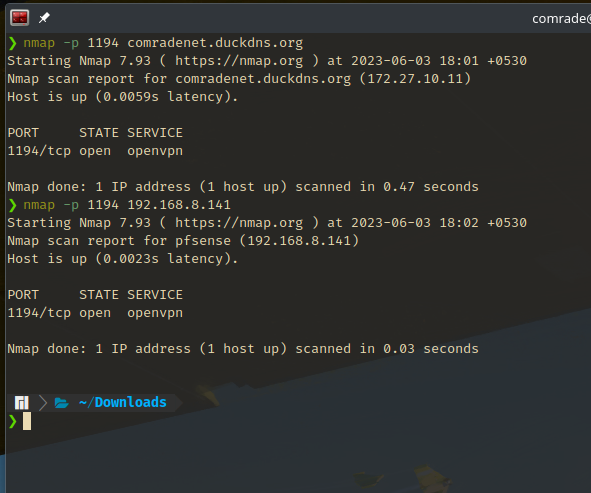Image resolution: width=591 pixels, height=493 pixels.
Task: Click the comrade window title text
Action: click(561, 18)
